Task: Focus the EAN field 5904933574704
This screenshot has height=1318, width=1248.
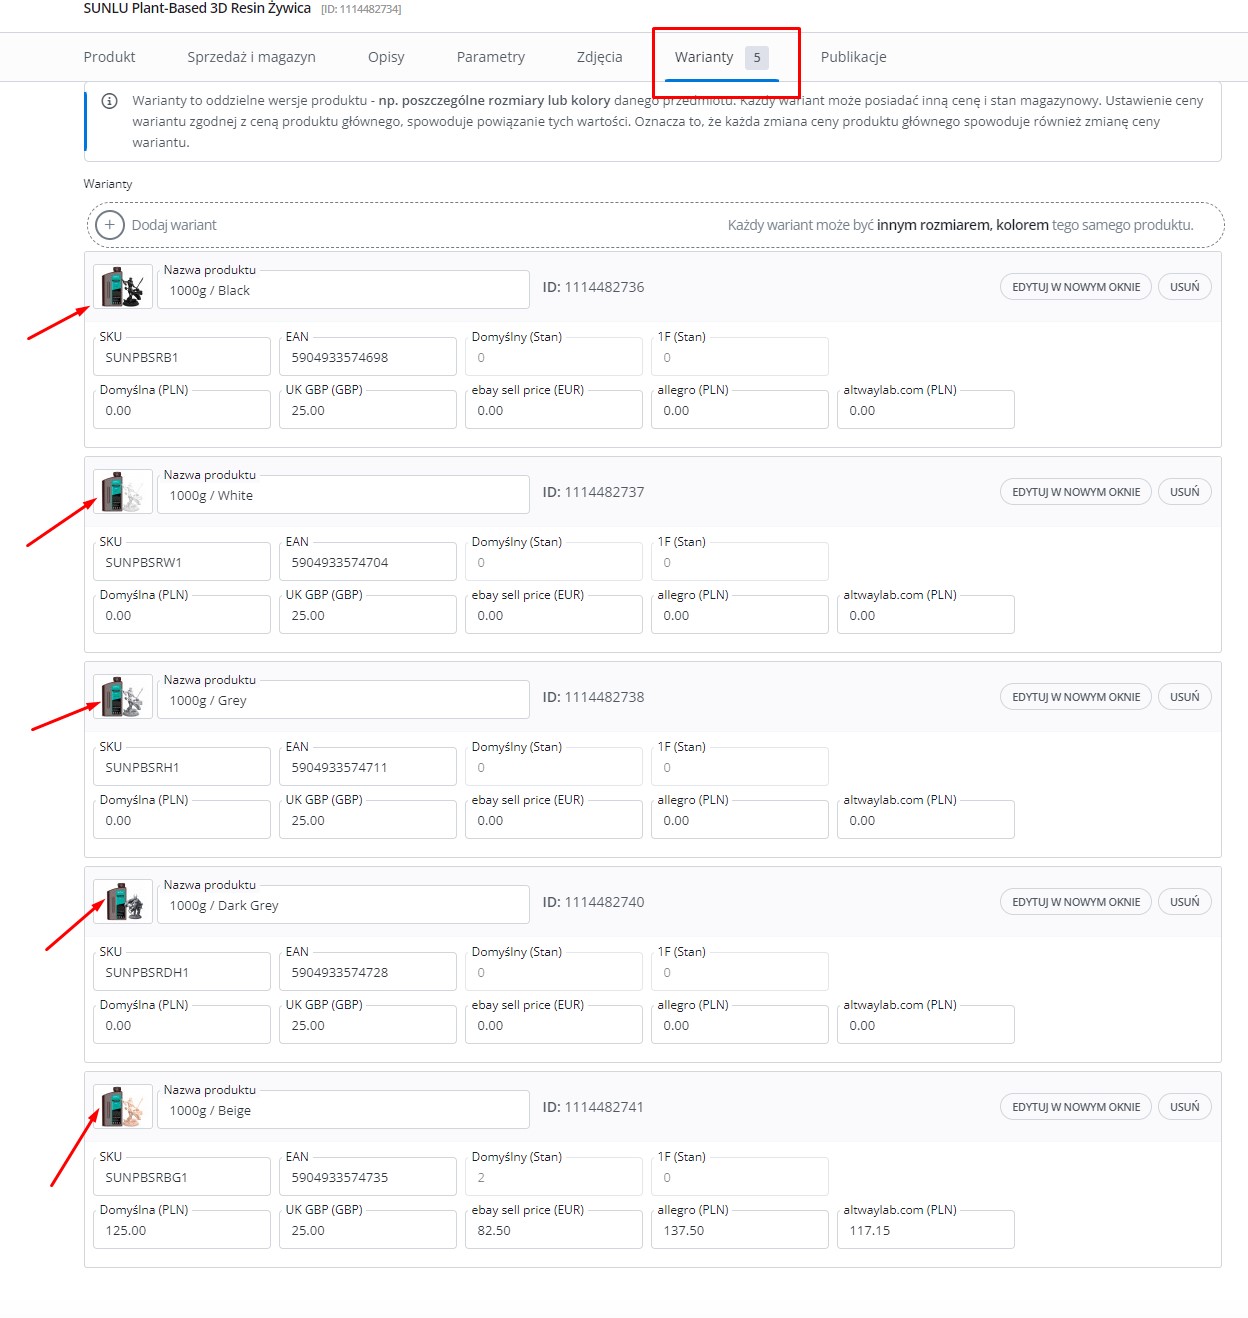Action: click(367, 563)
